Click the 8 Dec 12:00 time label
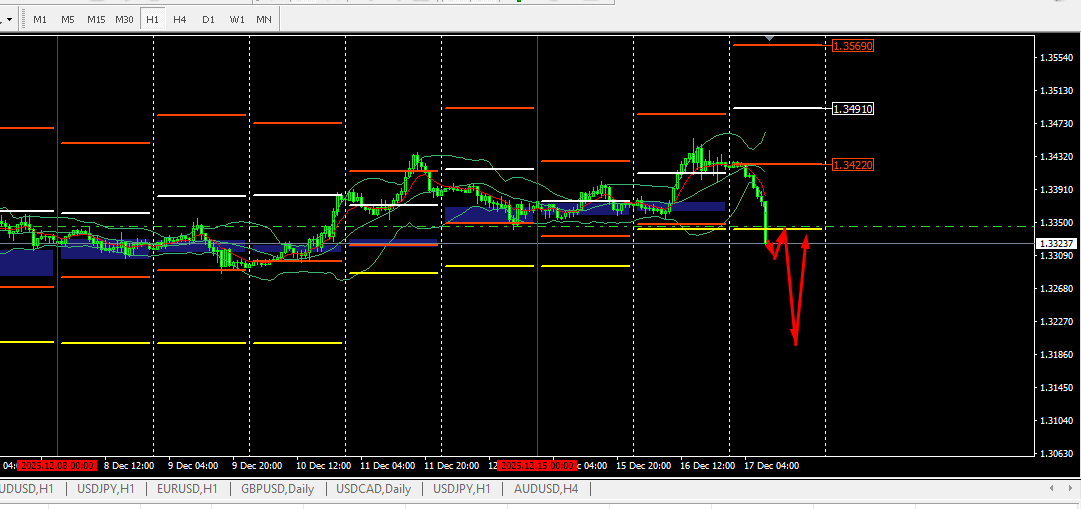This screenshot has height=509, width=1081. click(129, 466)
